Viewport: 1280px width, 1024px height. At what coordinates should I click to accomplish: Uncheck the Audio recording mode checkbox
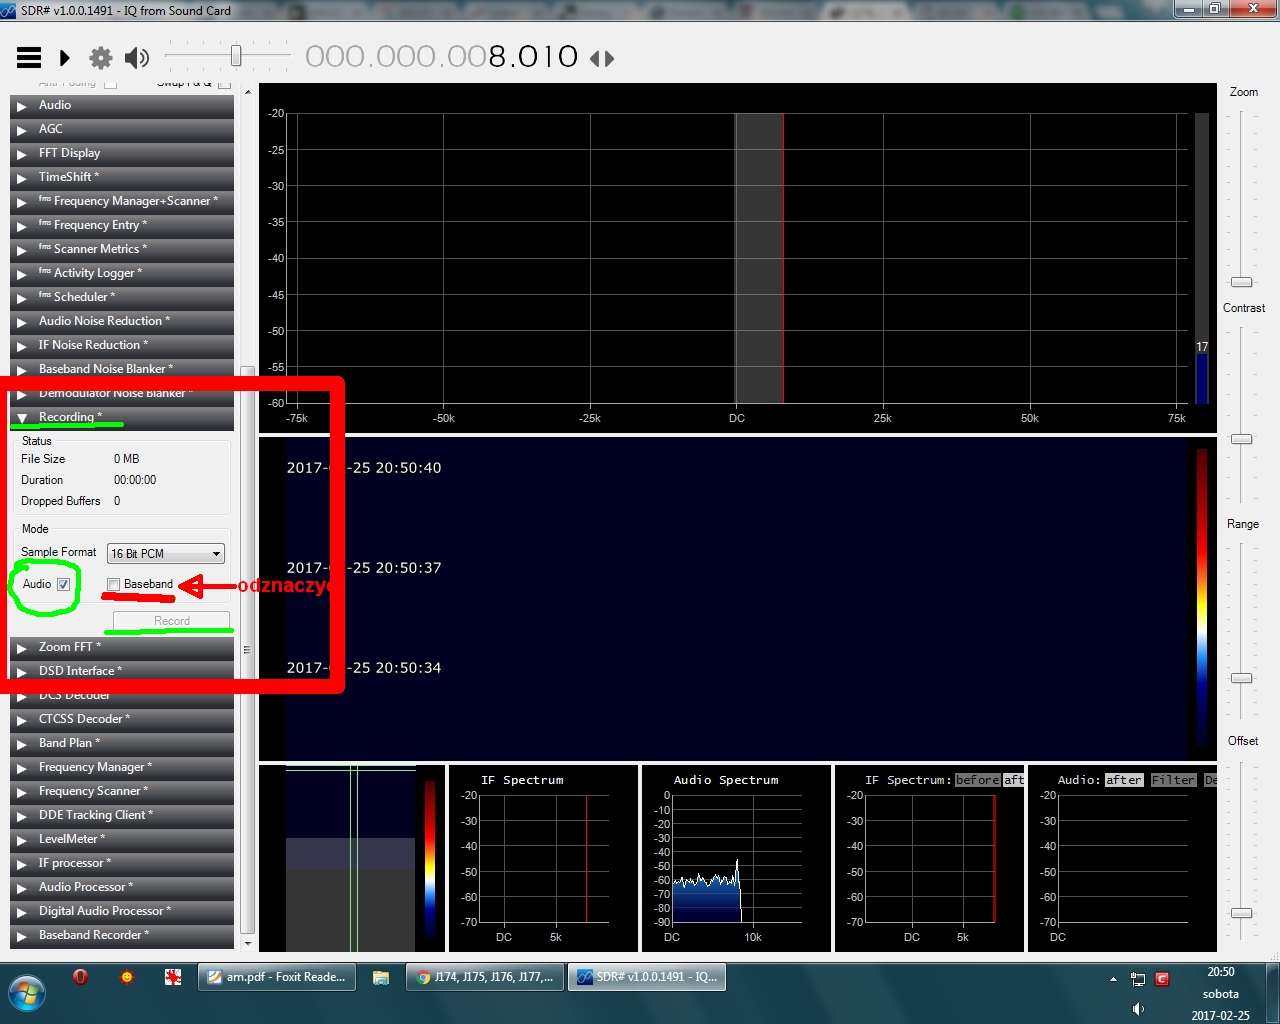click(64, 584)
